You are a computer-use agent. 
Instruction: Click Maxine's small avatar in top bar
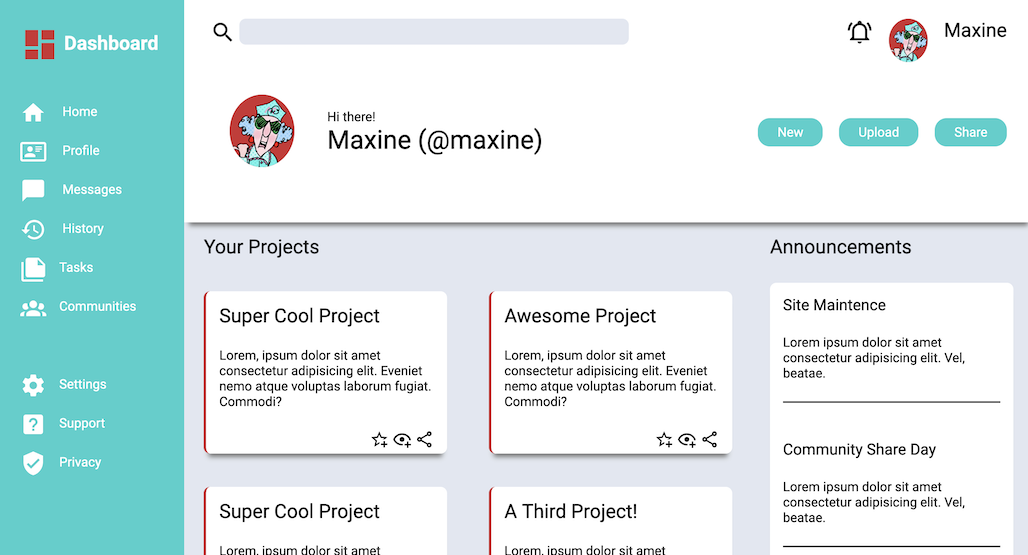point(908,41)
